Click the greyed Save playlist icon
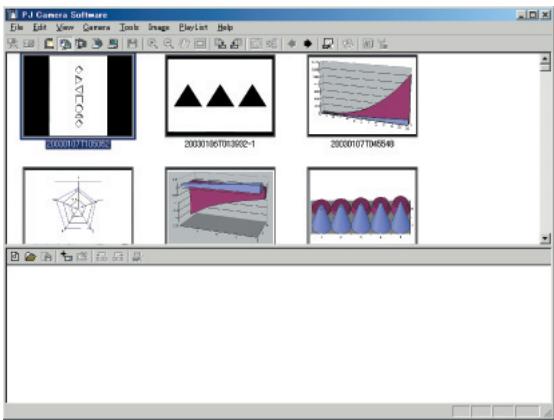Screen dimensions: 554x420 (47, 256)
